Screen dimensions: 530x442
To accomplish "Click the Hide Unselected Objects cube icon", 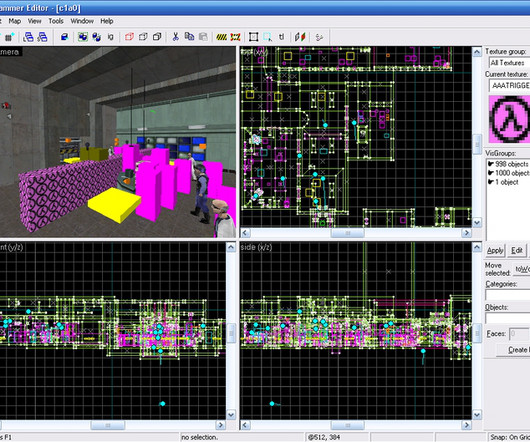I will 143,36.
